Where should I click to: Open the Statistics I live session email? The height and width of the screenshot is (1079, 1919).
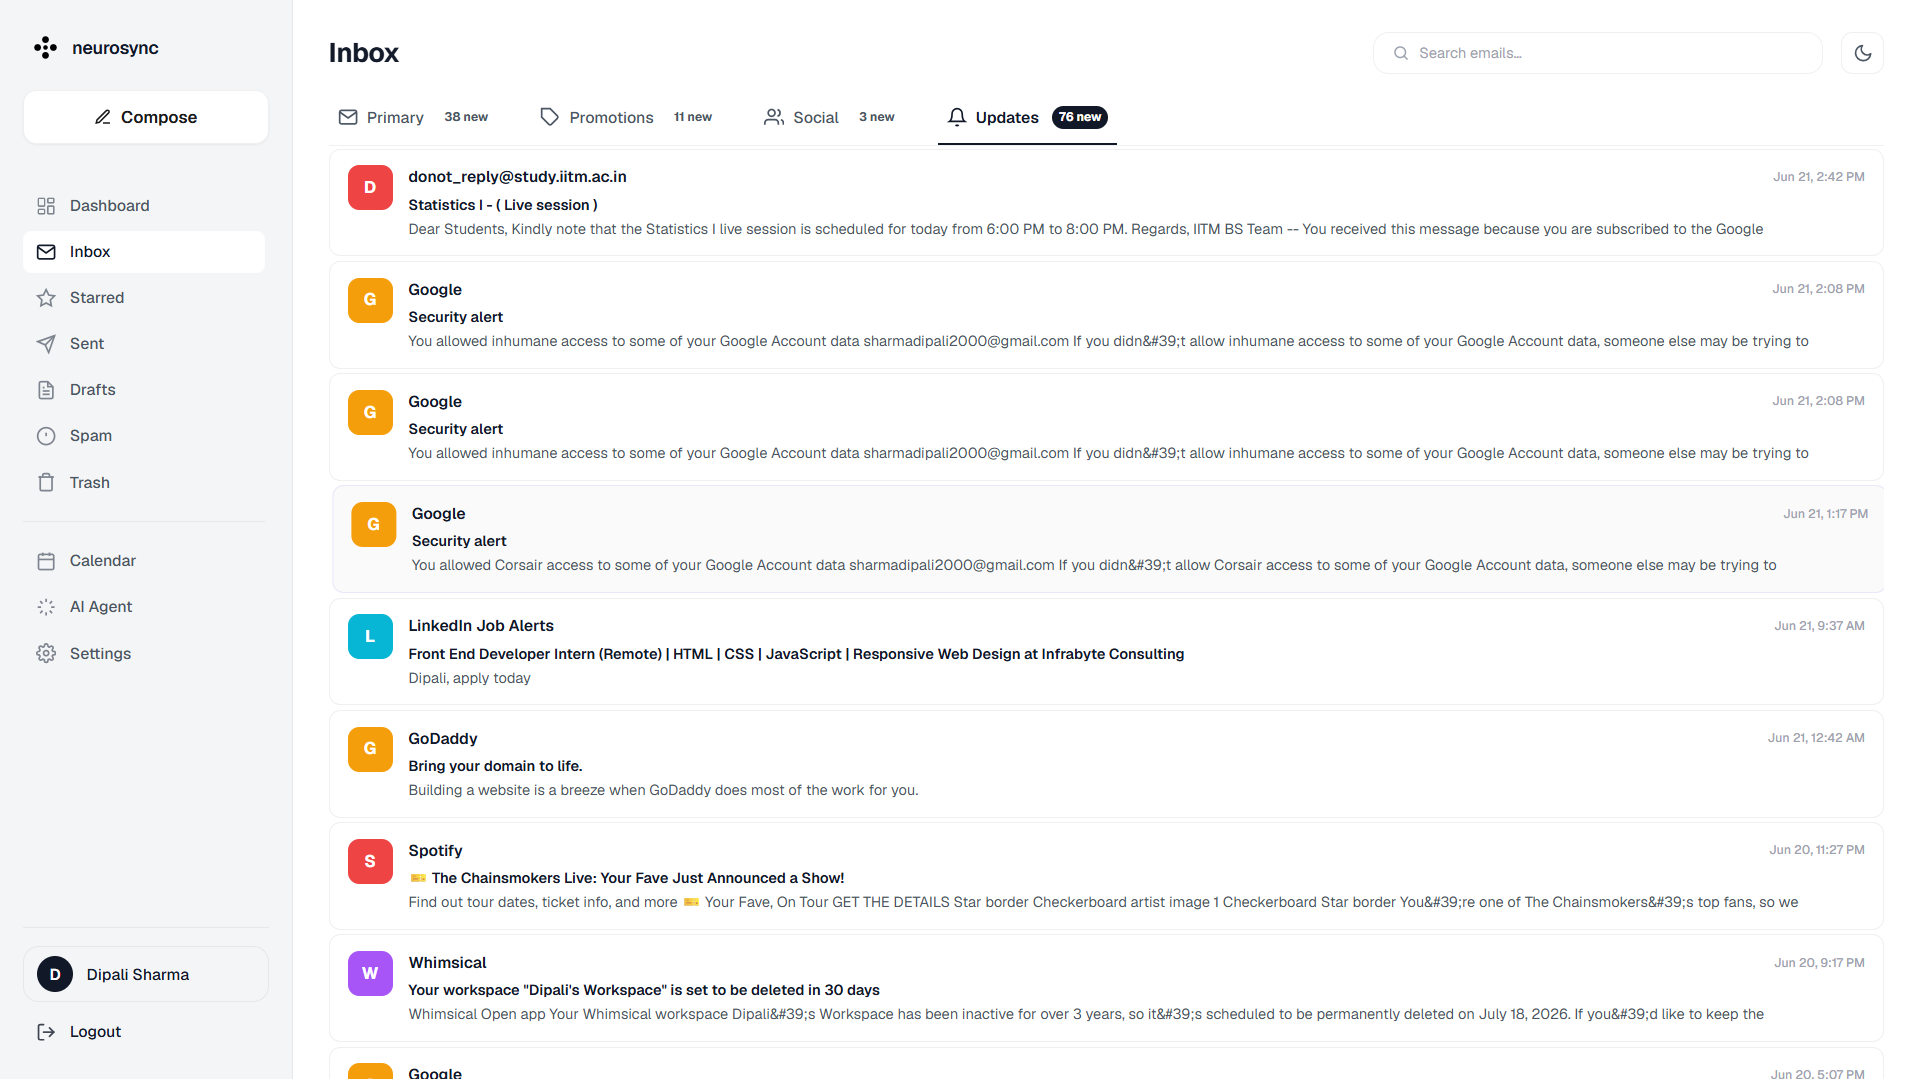point(1106,203)
